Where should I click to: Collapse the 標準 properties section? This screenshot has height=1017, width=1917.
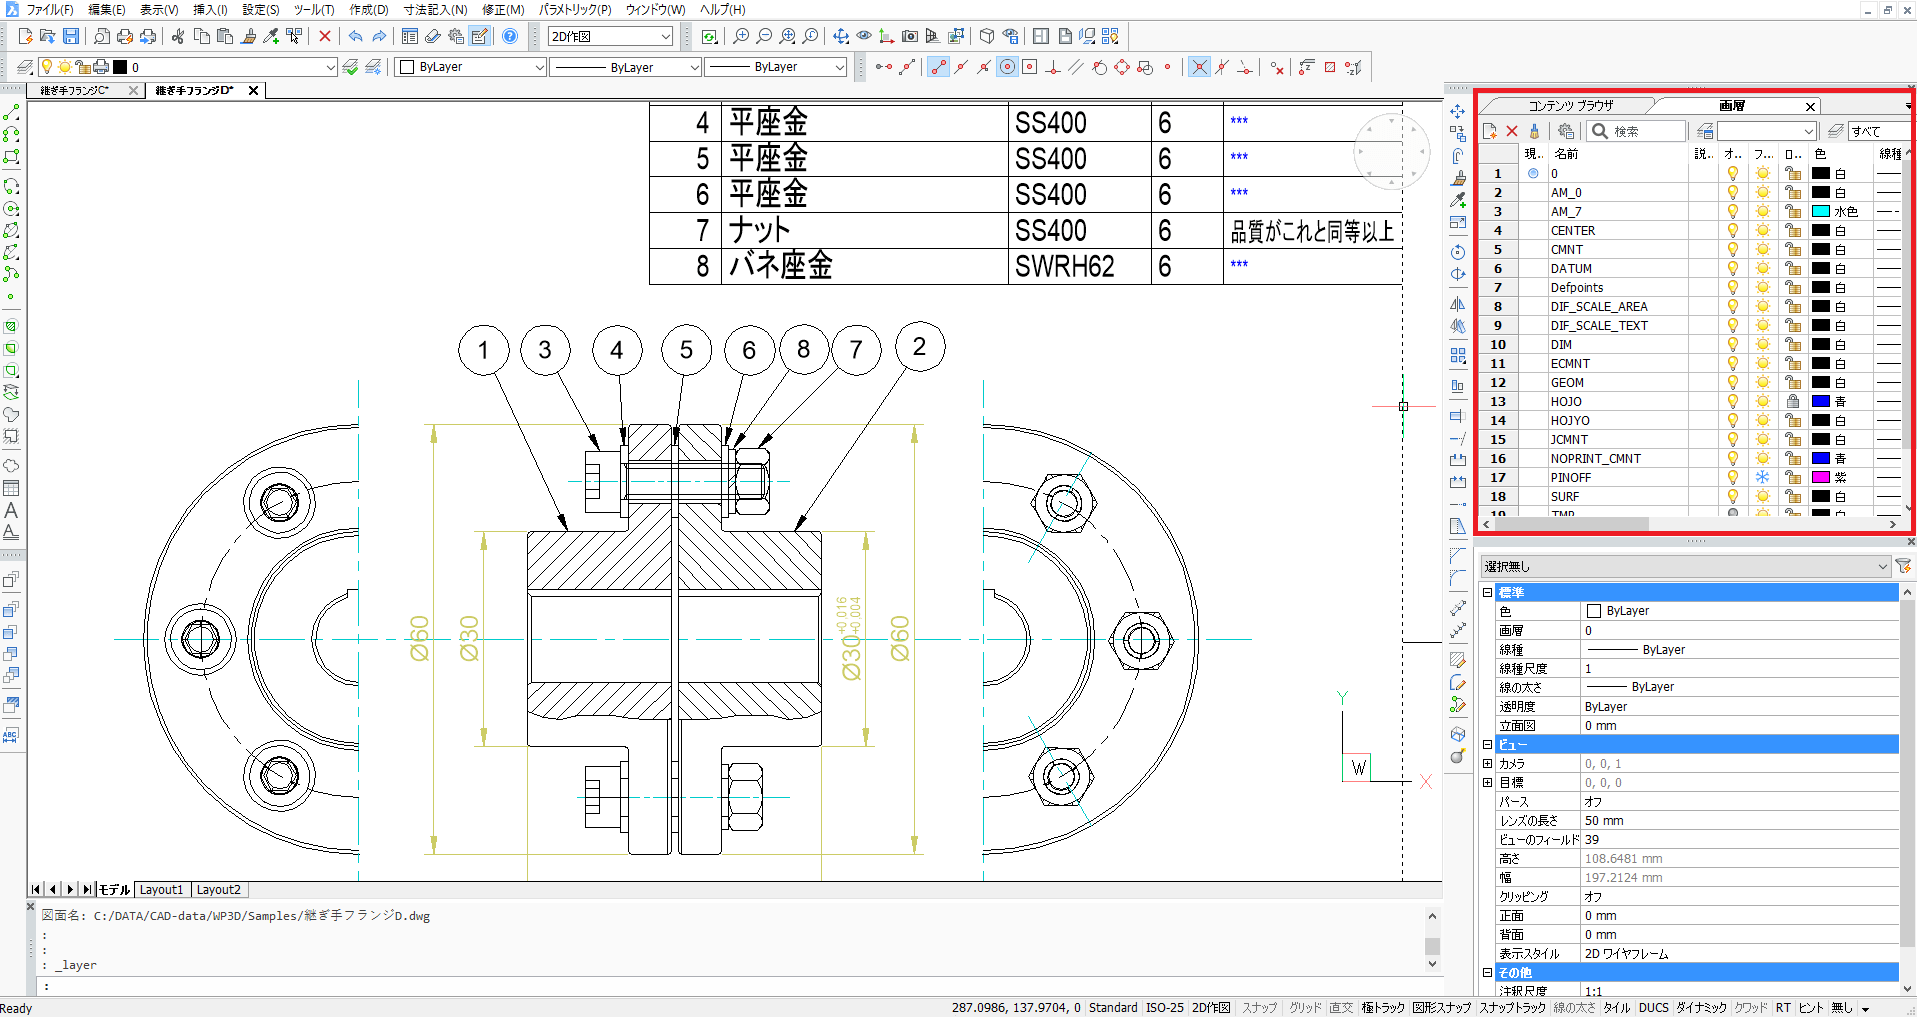[1487, 592]
